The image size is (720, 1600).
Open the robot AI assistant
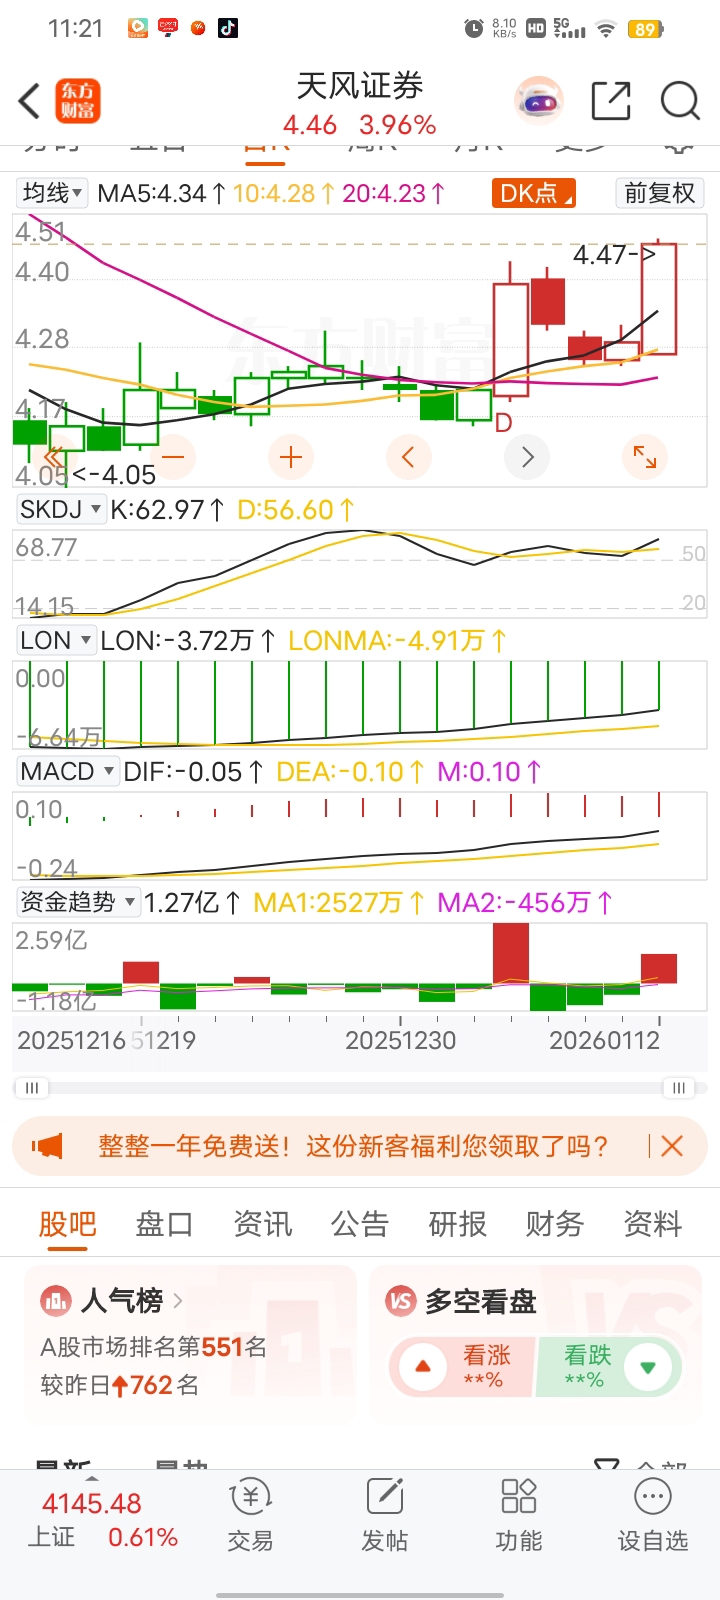[x=540, y=101]
